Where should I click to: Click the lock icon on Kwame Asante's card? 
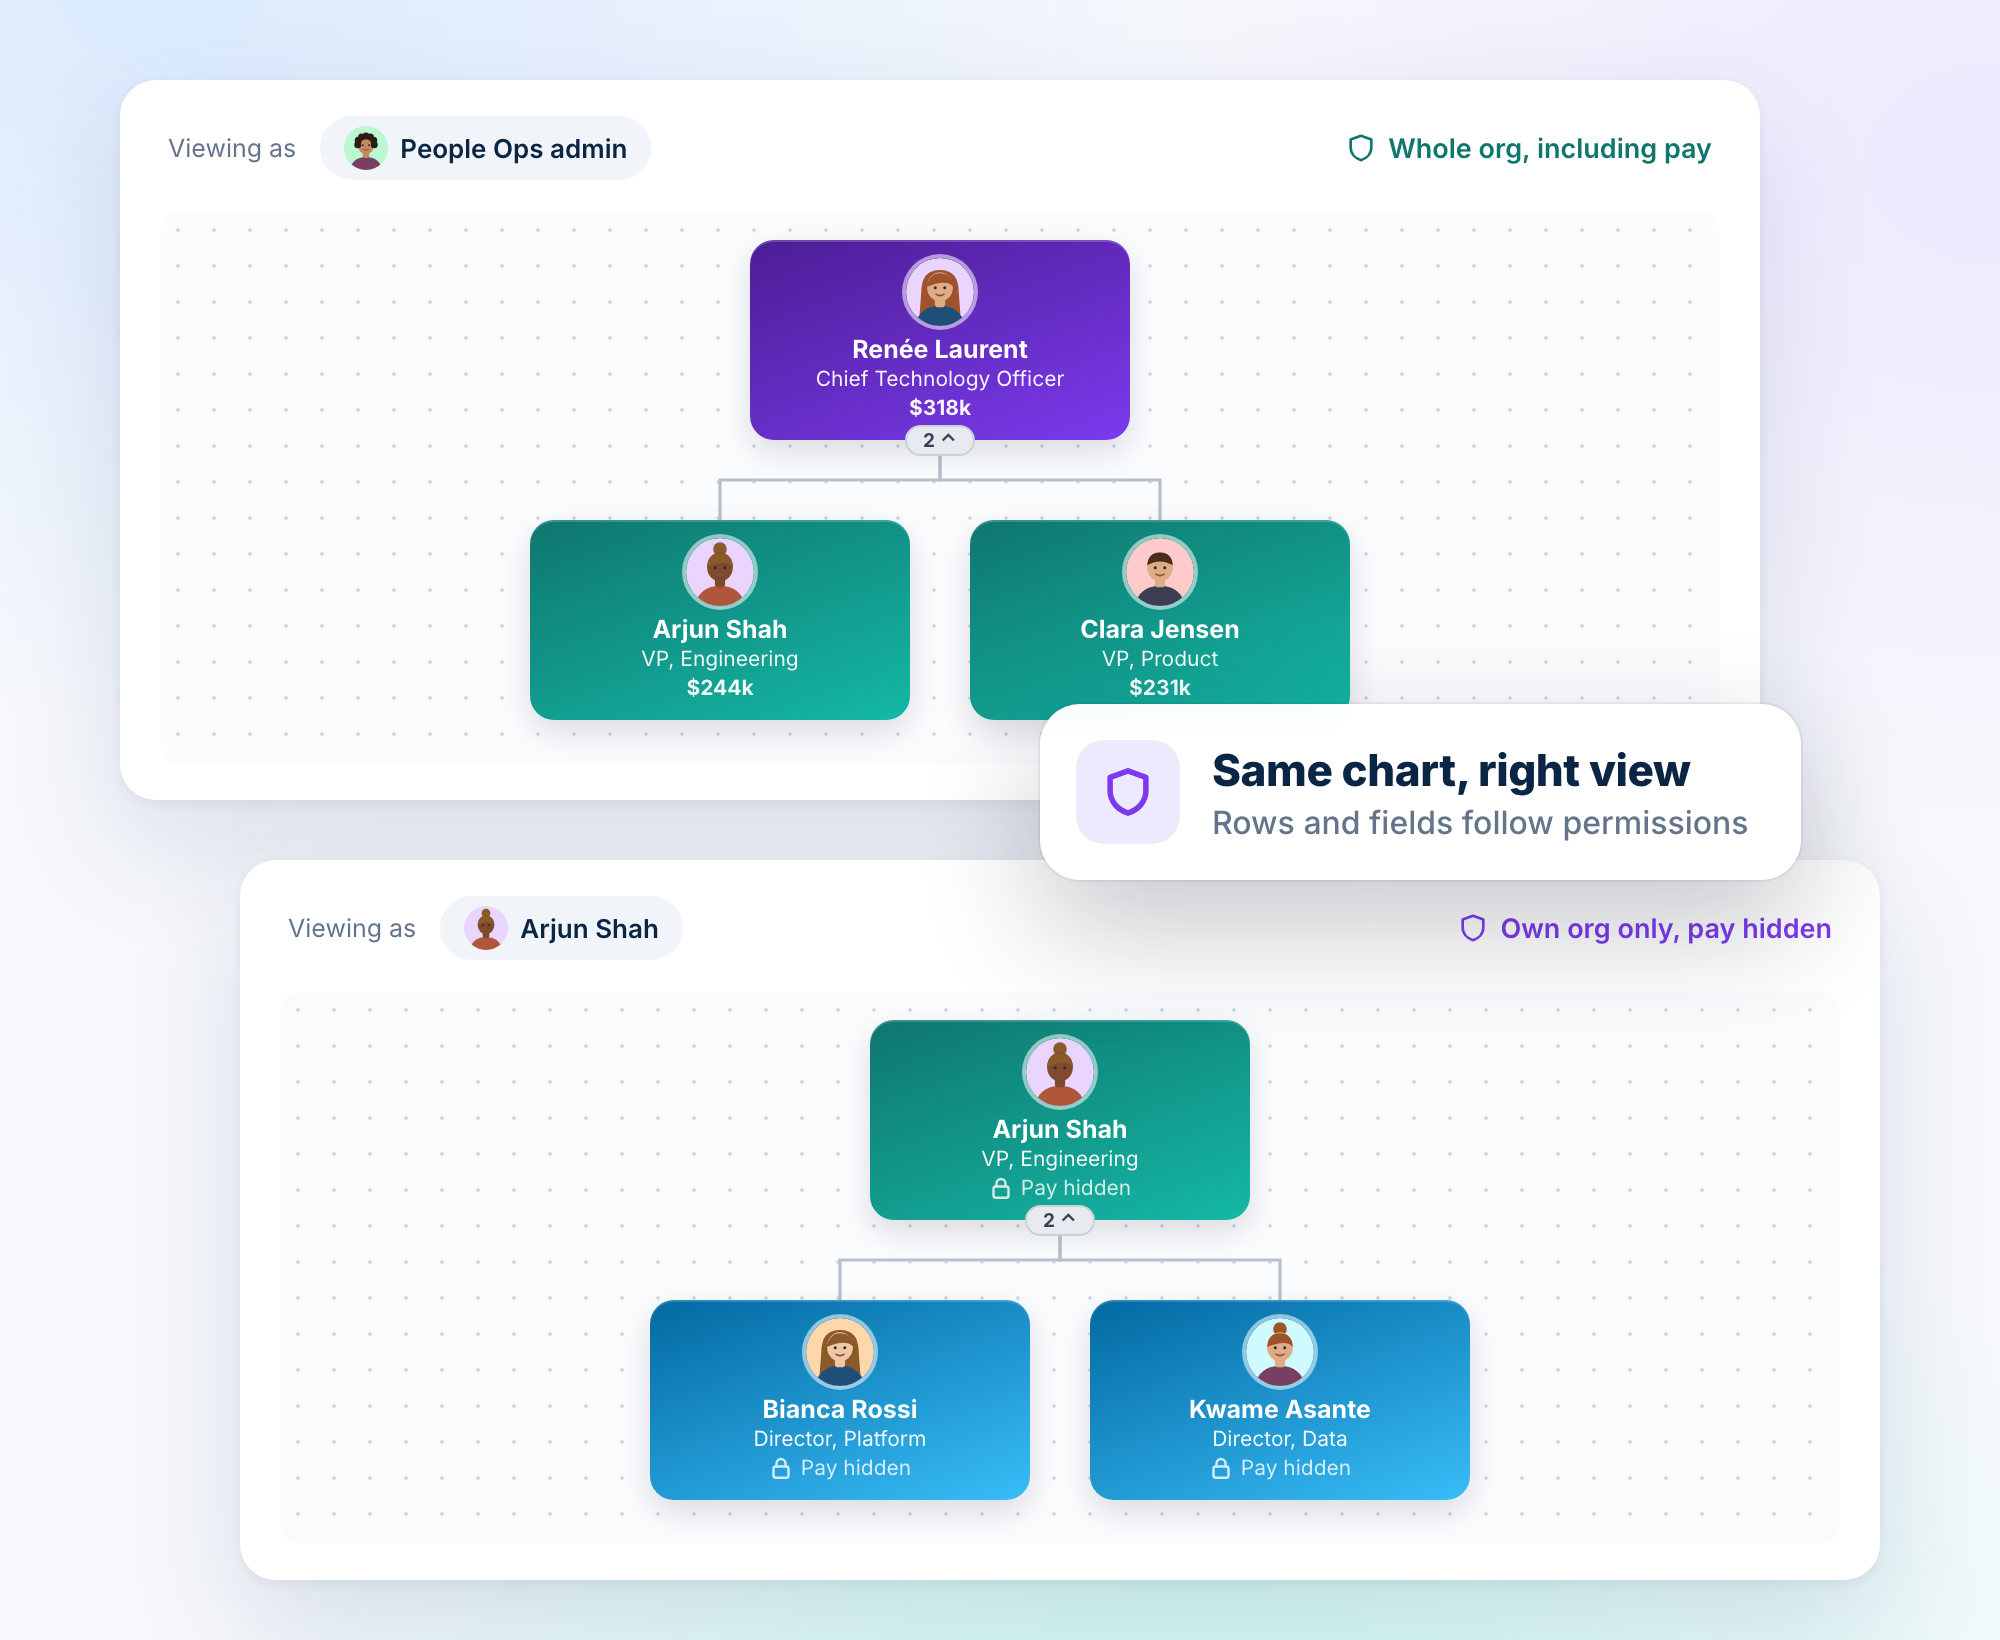(x=1221, y=1468)
